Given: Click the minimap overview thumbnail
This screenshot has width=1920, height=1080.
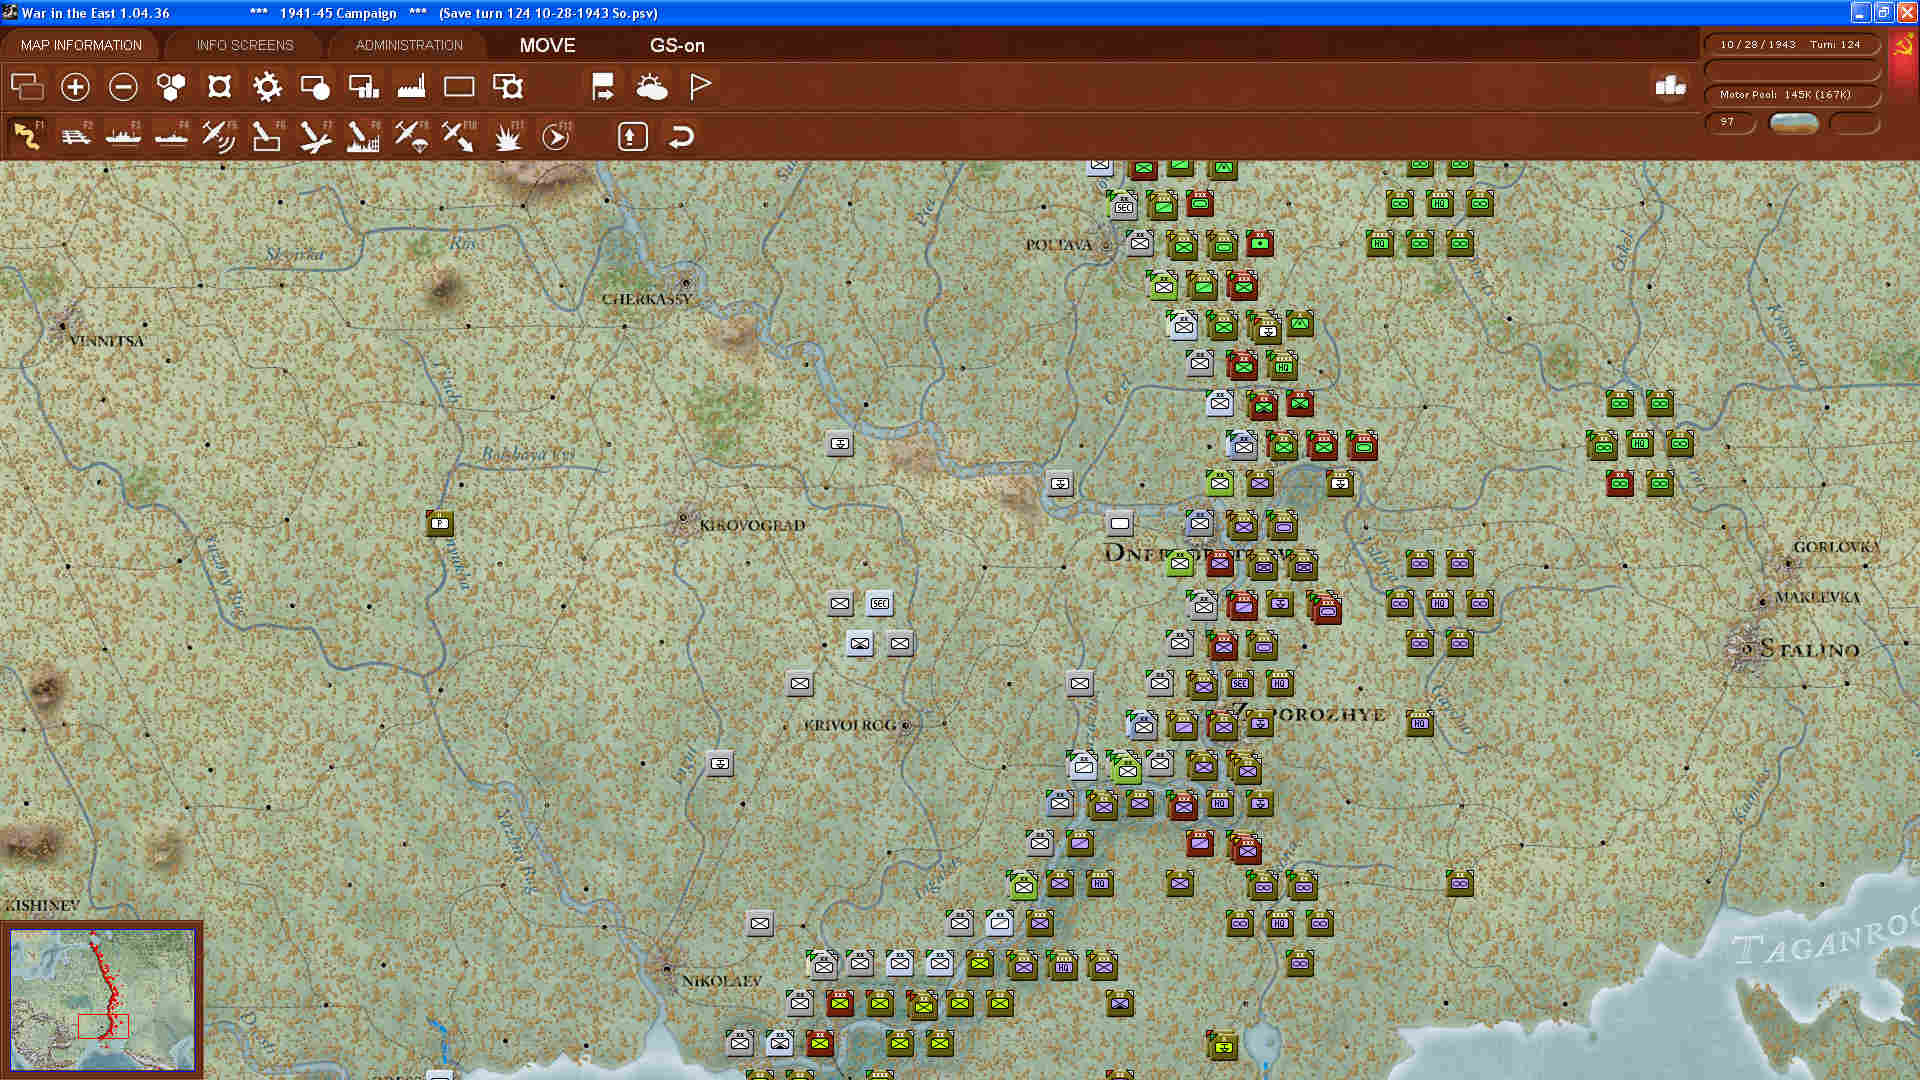Looking at the screenshot, I should click(102, 999).
